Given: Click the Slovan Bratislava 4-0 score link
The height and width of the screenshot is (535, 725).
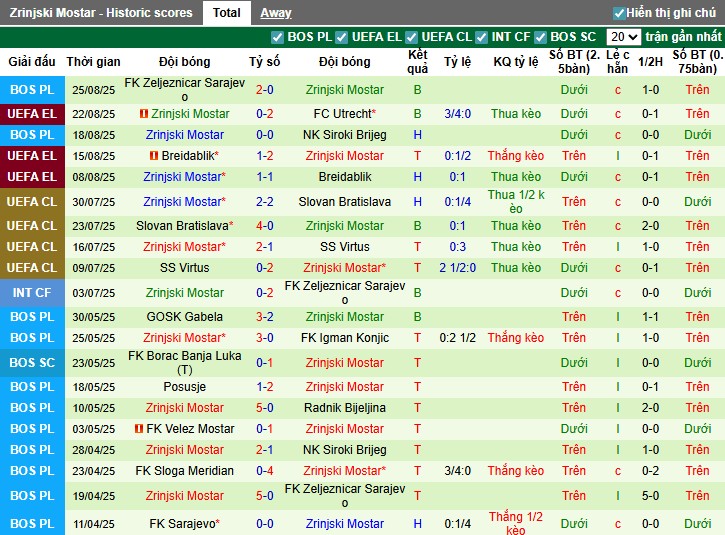Looking at the screenshot, I should 265,226.
